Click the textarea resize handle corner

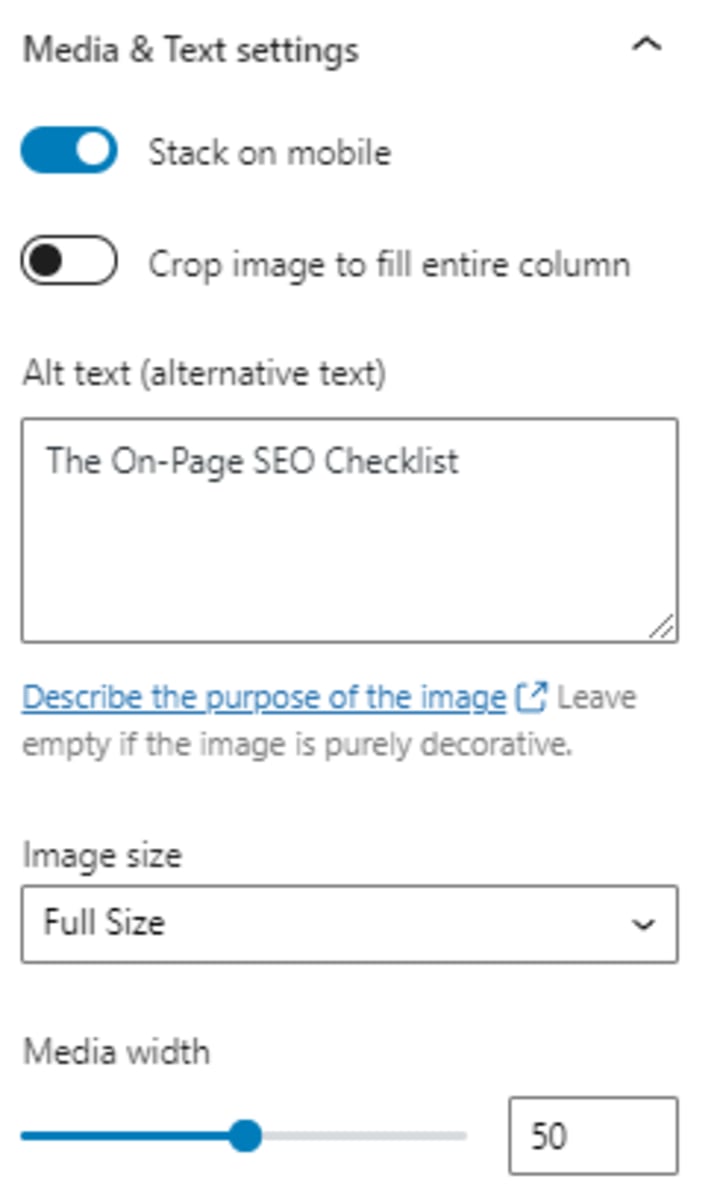663,626
